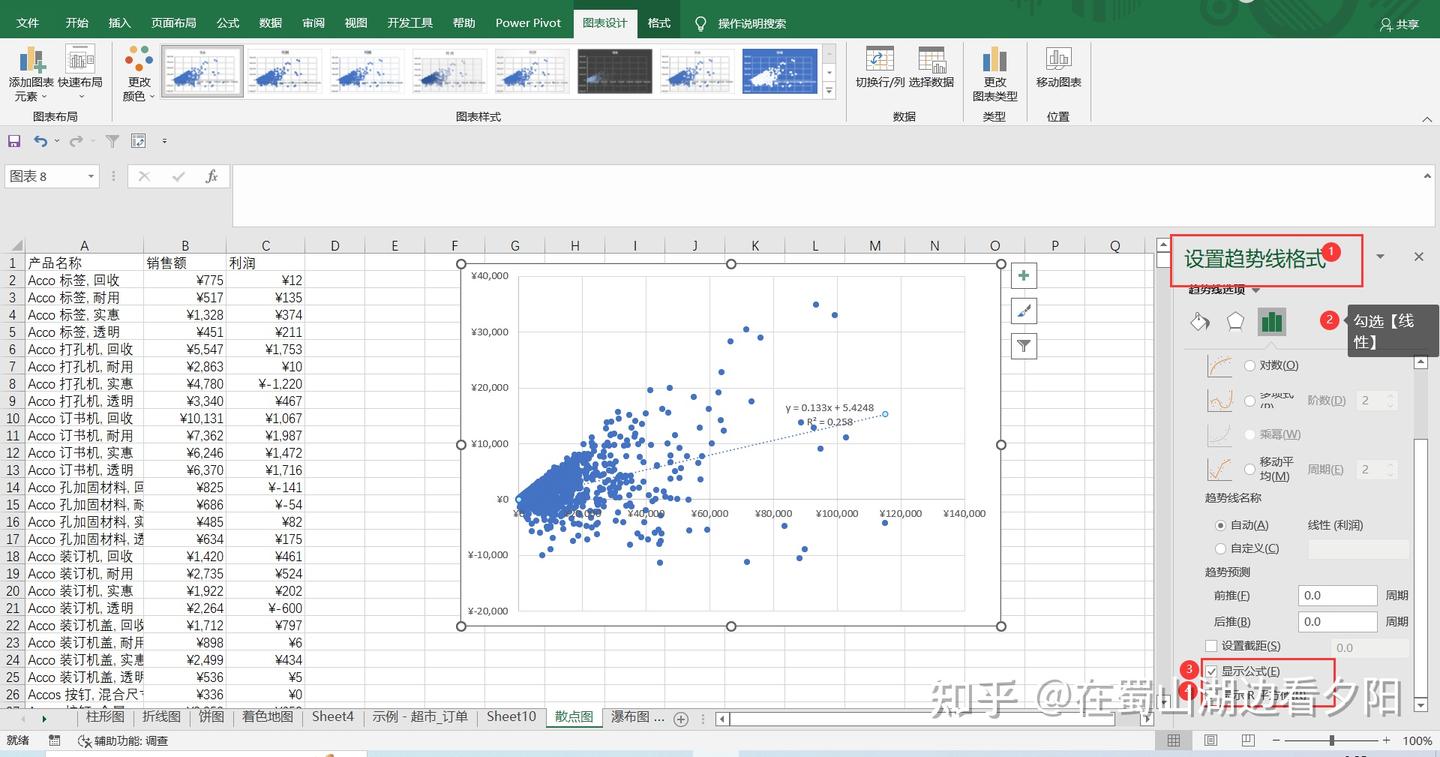Open the 趋势线选项 dropdown arrow in pane
Screen dimensions: 1440x757
tap(1256, 290)
